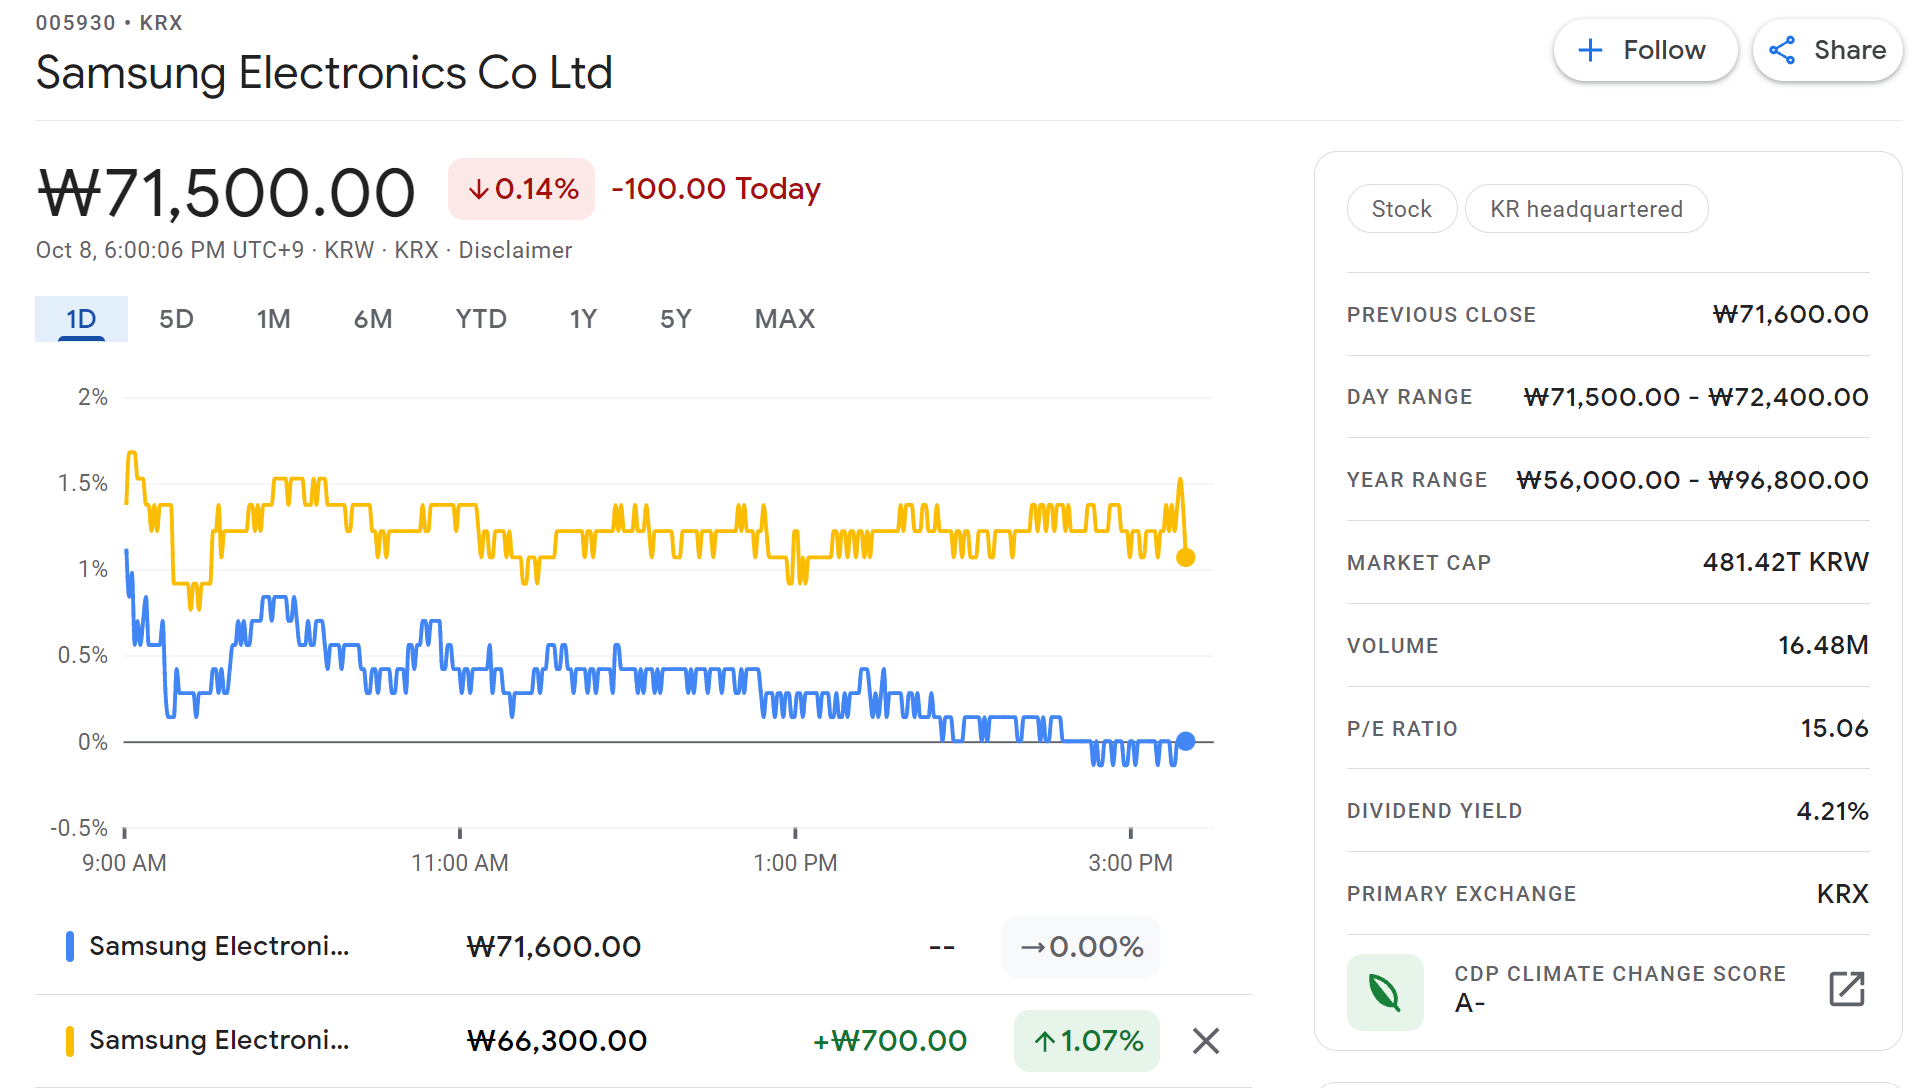Remove the ₩66,300.00 comparison with X icon

(x=1206, y=1041)
